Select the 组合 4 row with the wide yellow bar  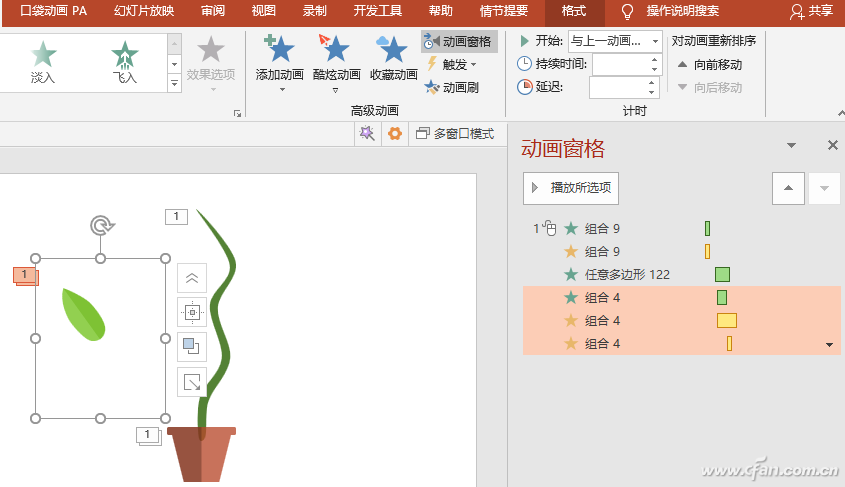pyautogui.click(x=682, y=321)
